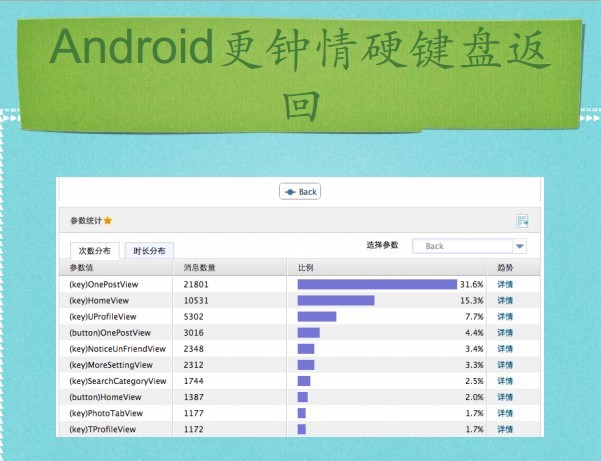601x461 pixels.
Task: Switch to the 次数分布 tab
Action: [95, 251]
